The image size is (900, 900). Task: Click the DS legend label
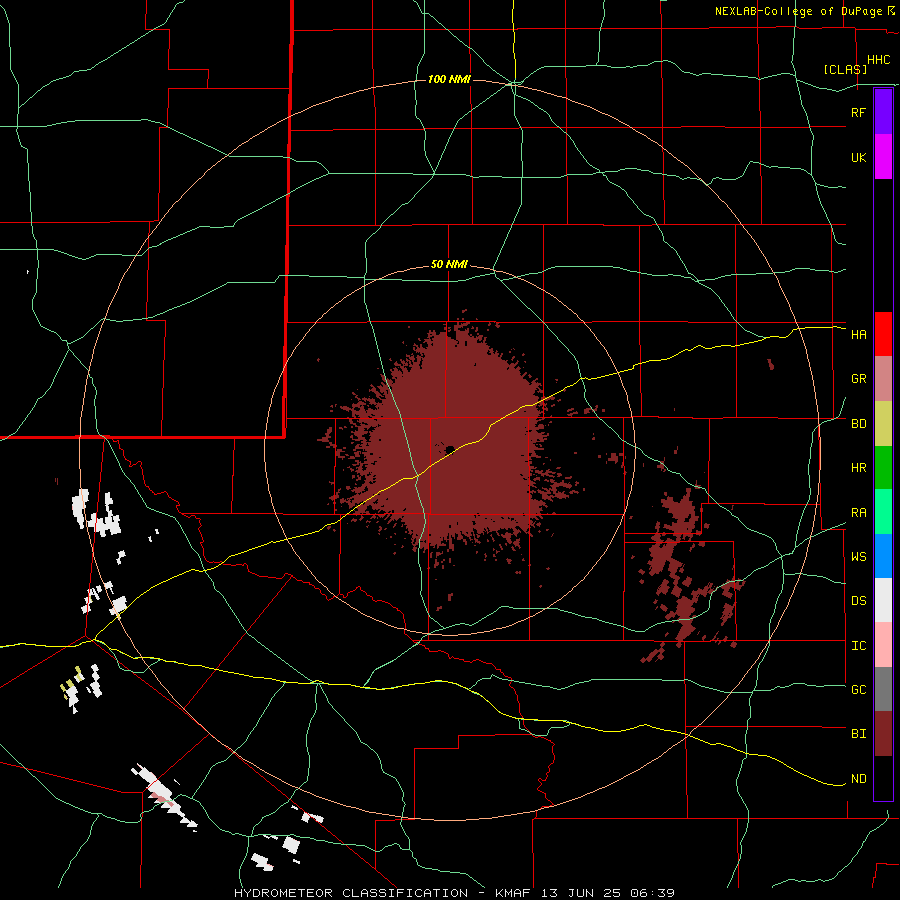pos(858,601)
